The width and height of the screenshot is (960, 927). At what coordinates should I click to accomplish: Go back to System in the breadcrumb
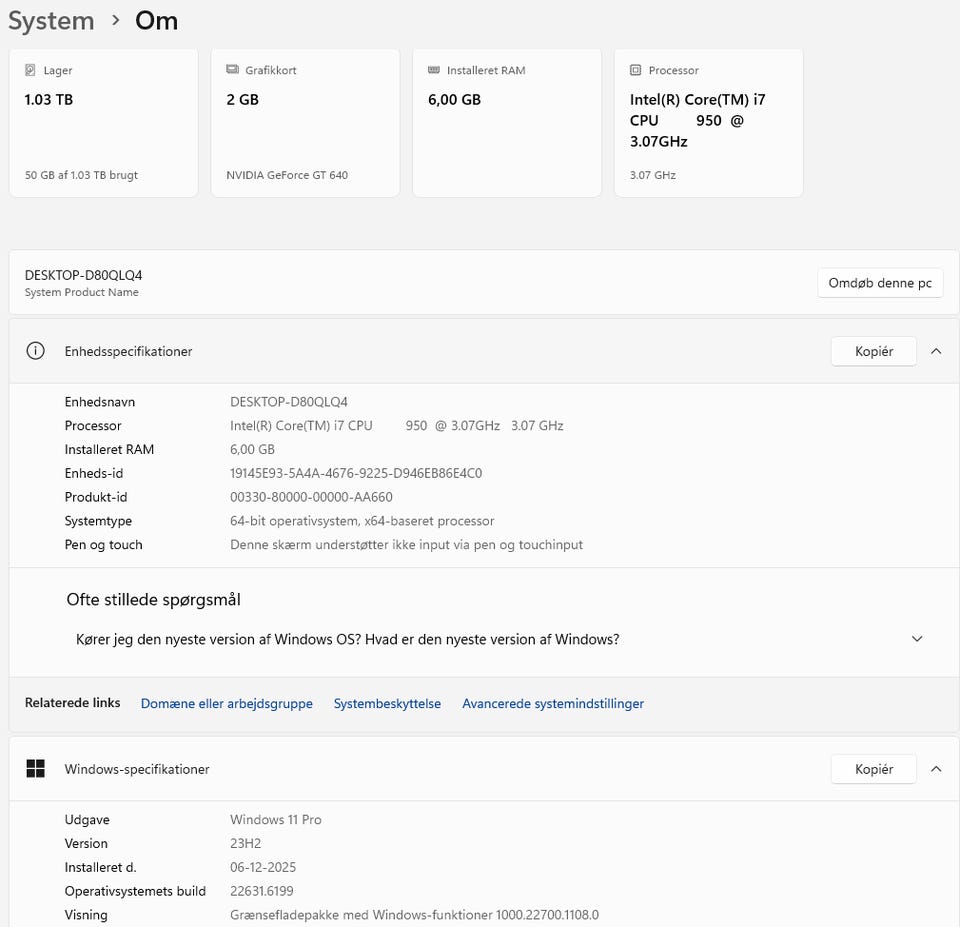pos(51,21)
